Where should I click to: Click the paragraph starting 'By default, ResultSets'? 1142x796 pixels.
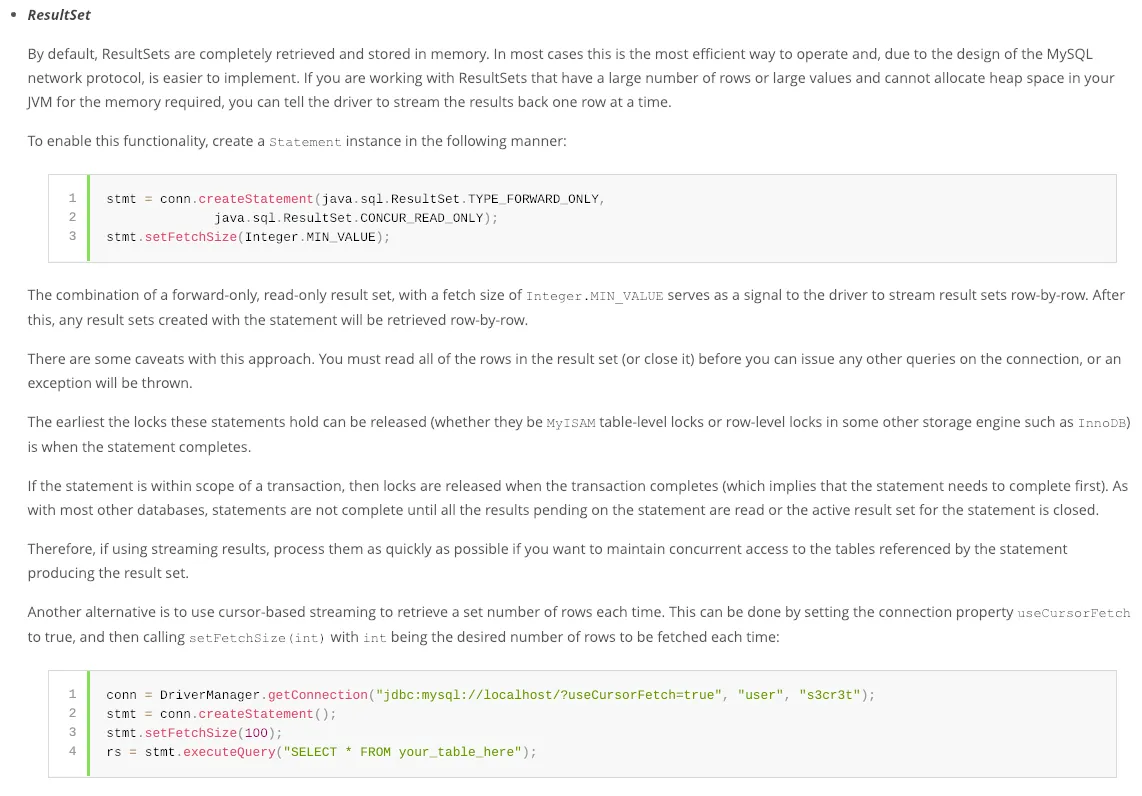click(571, 78)
